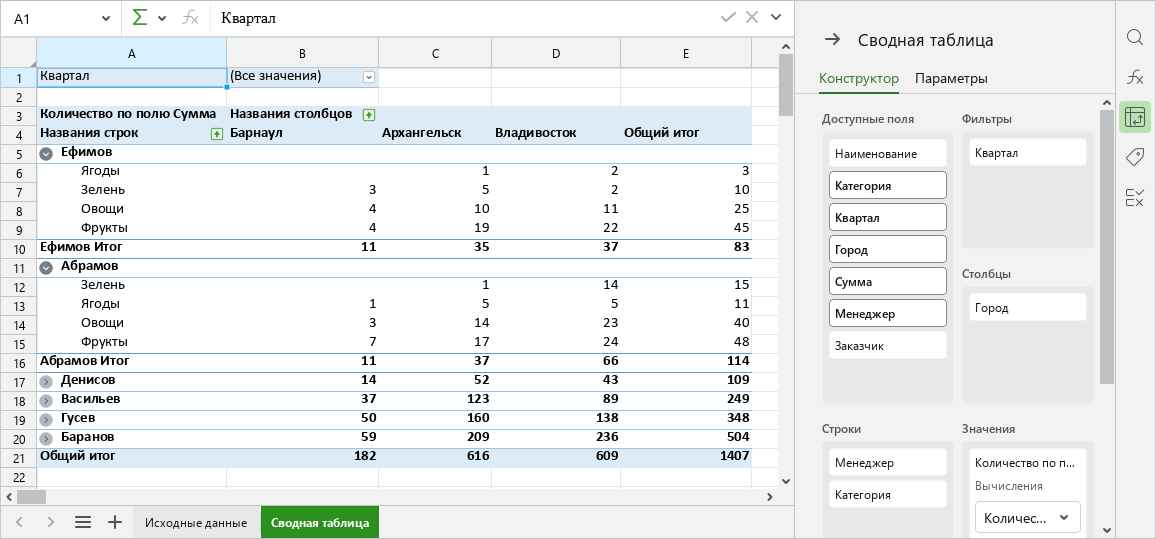Click the Архангельск column label
This screenshot has width=1156, height=539.
pos(422,133)
